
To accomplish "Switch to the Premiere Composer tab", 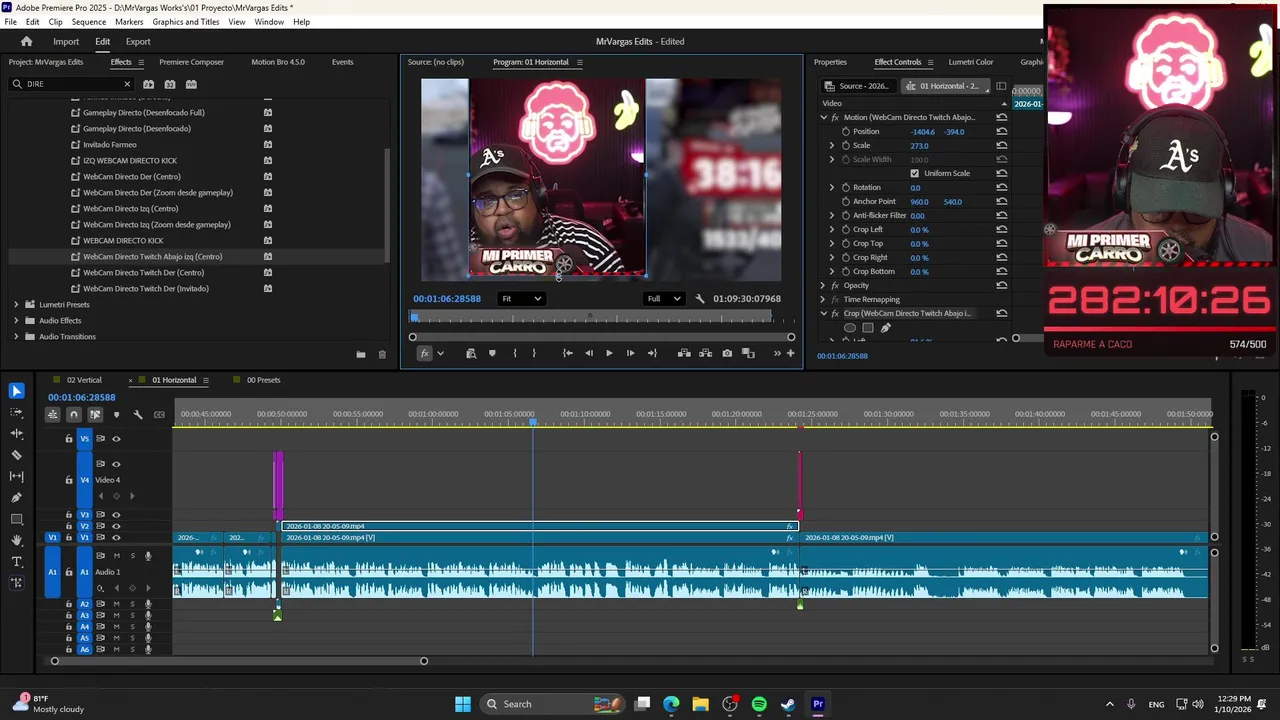I will click(191, 62).
